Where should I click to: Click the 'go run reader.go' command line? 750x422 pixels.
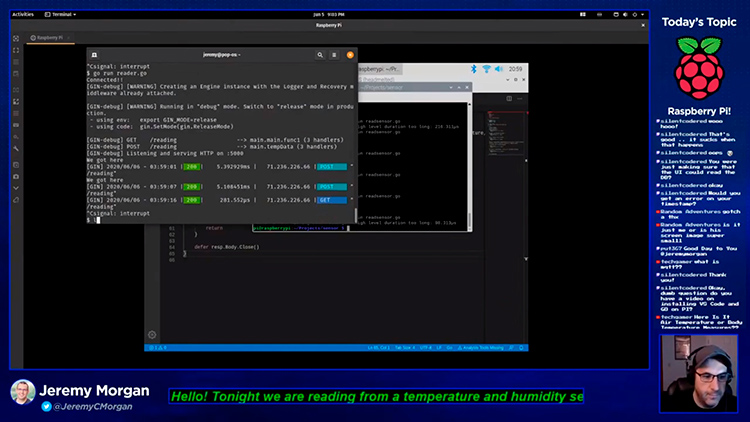[117, 73]
